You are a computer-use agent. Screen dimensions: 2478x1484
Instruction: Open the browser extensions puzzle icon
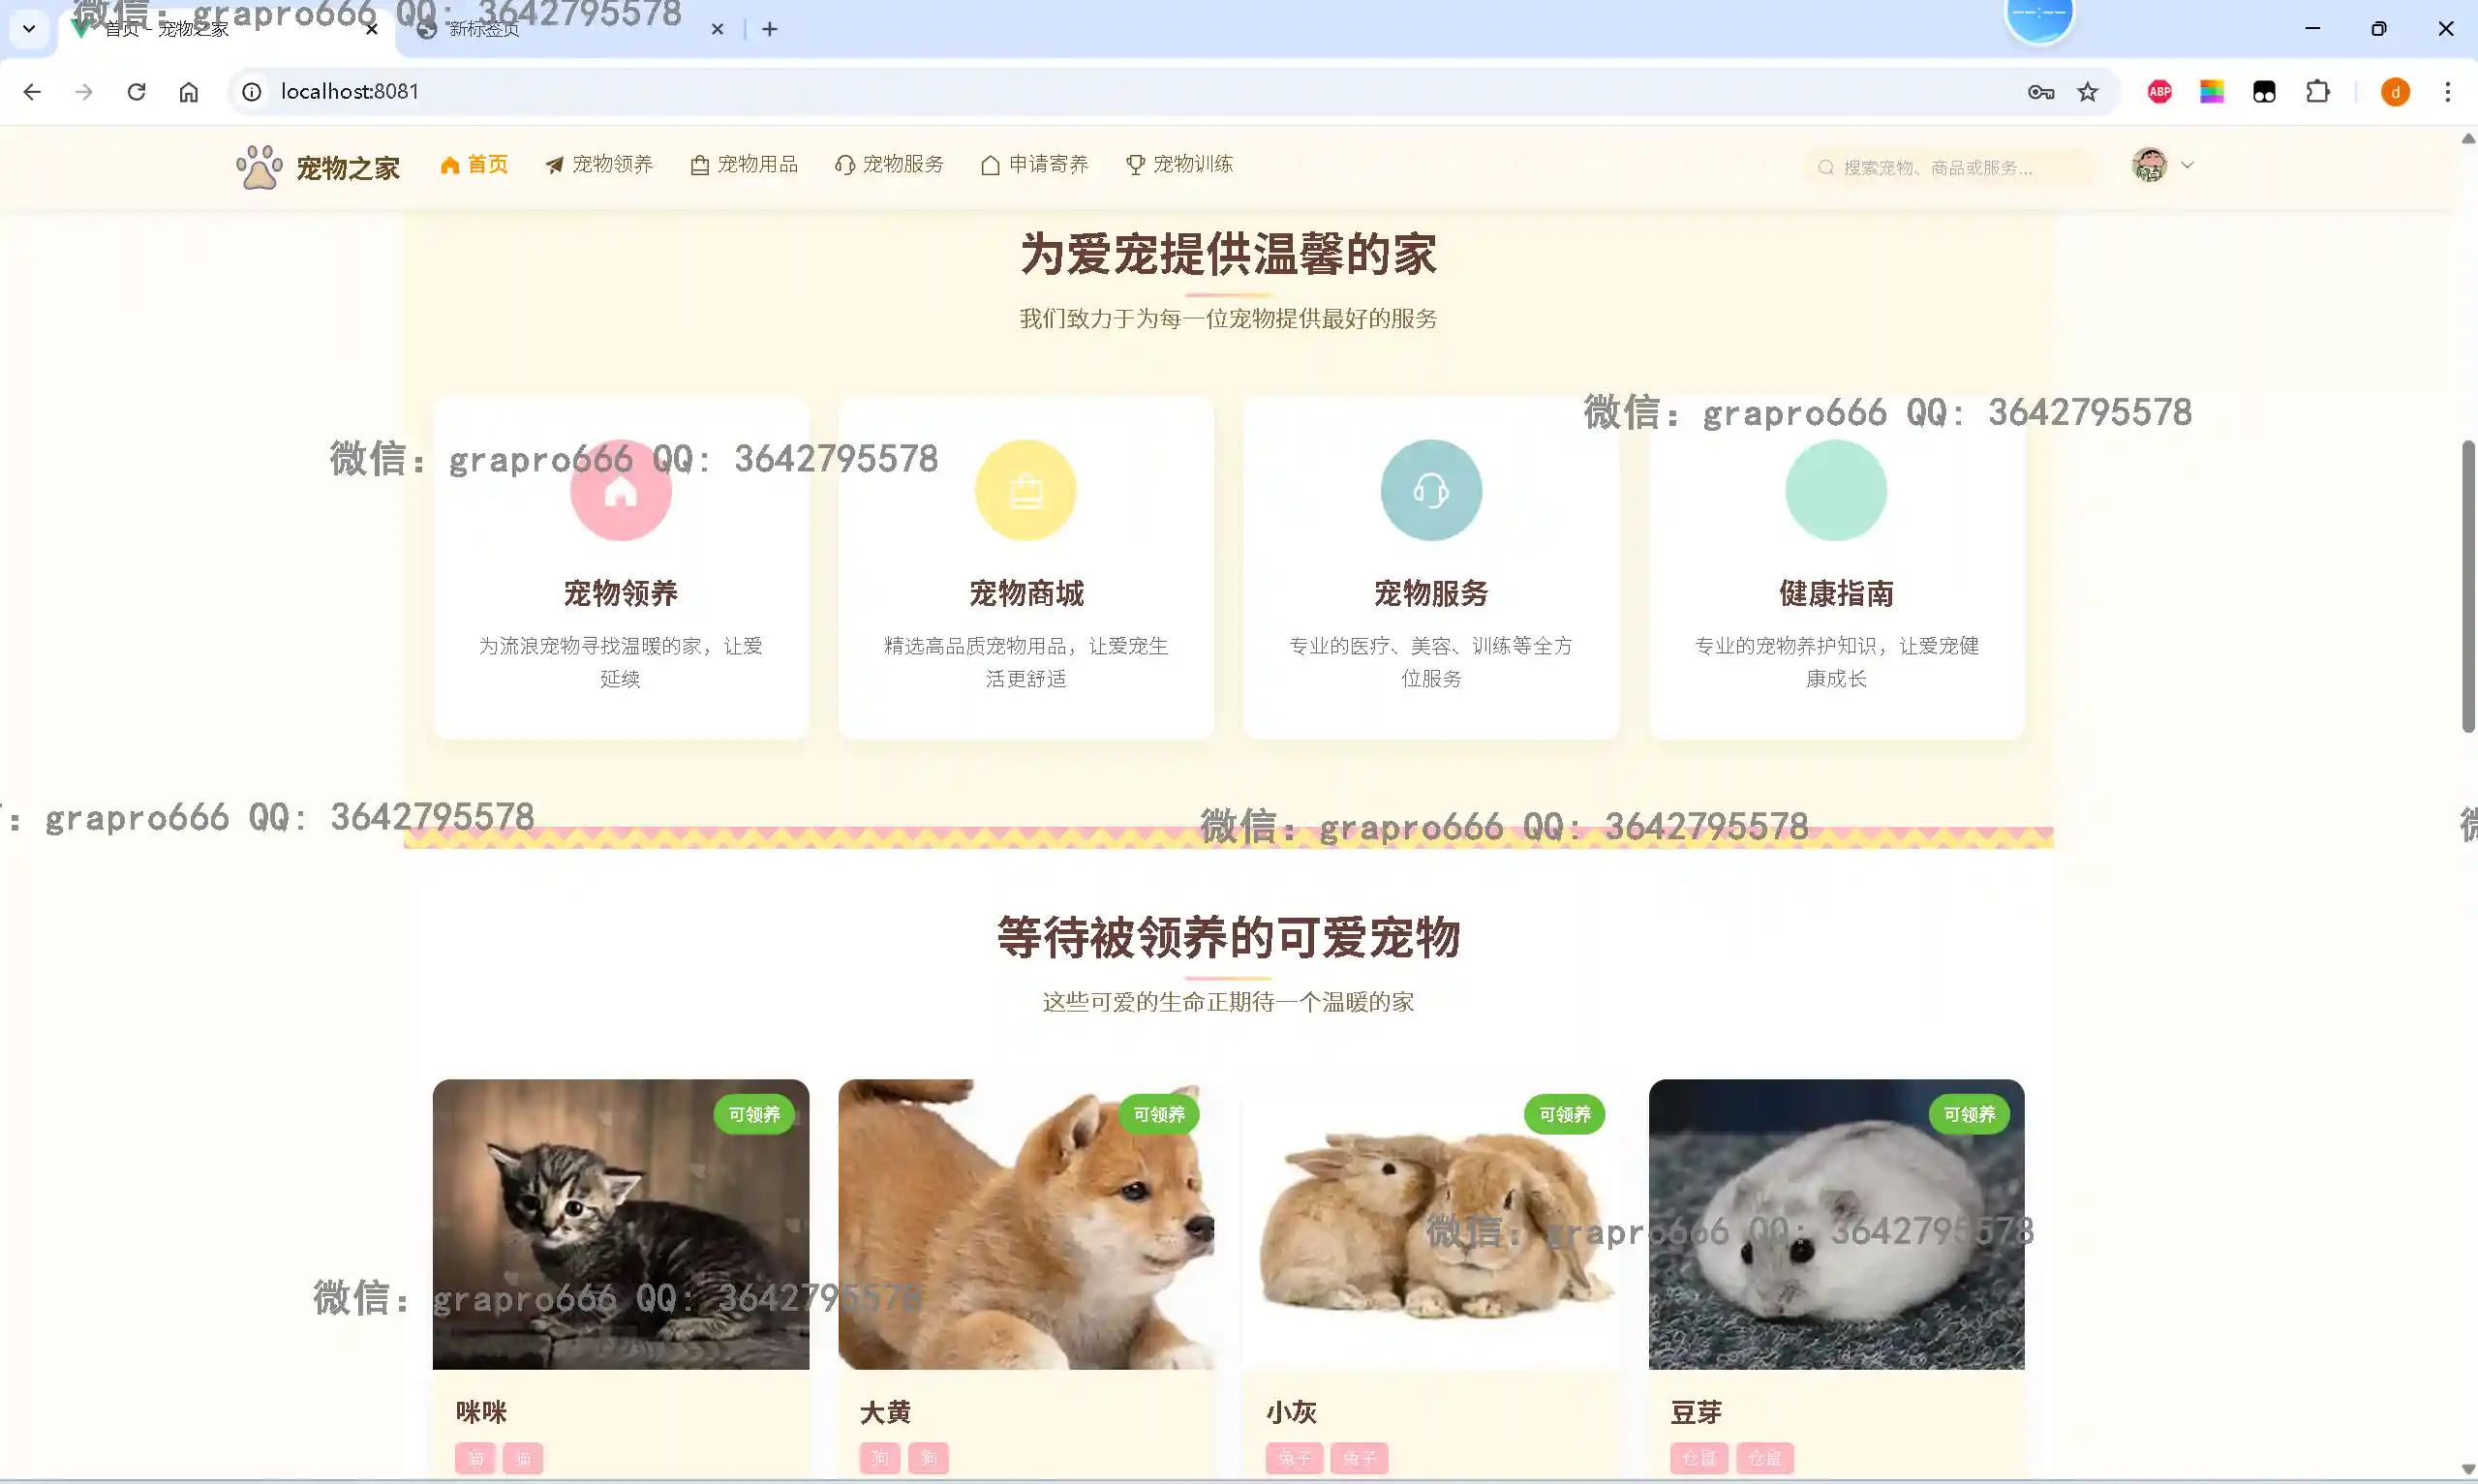2317,92
